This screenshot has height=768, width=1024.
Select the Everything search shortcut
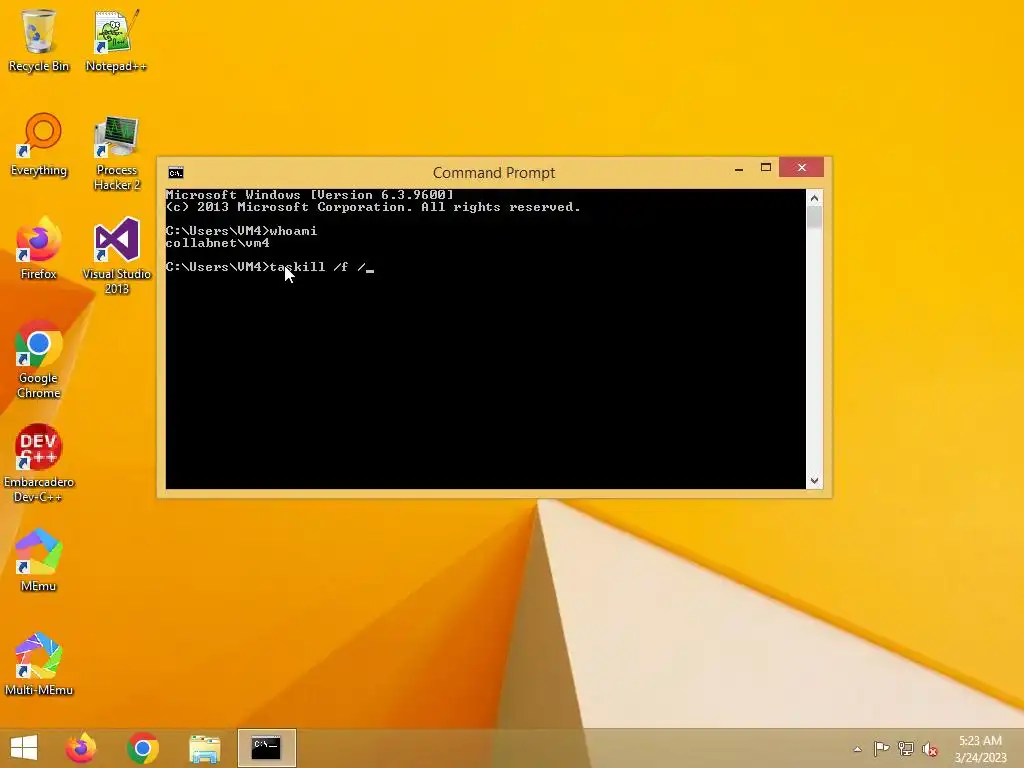[39, 145]
